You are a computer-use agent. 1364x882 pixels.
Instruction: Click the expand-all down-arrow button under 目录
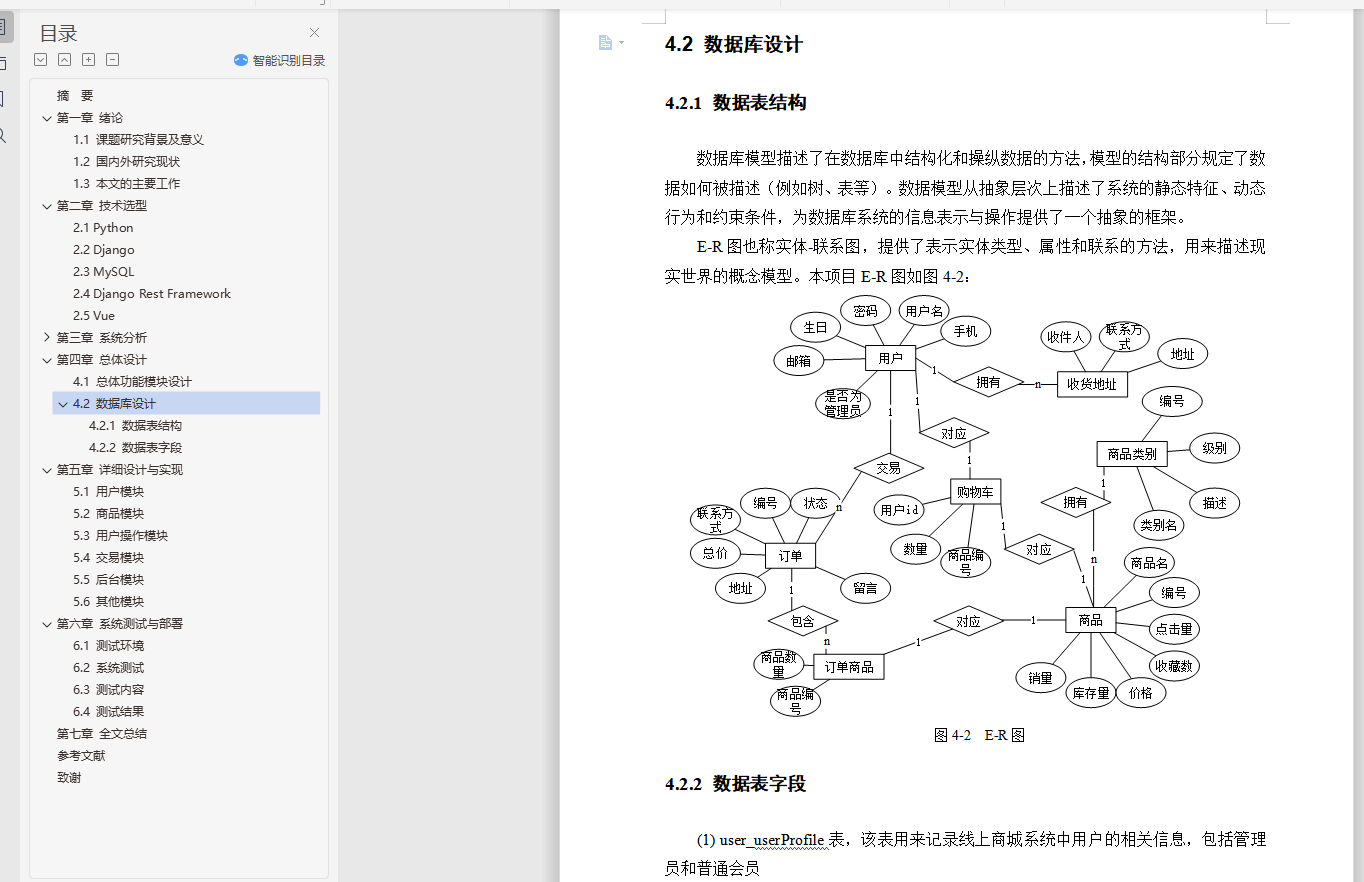click(x=41, y=60)
